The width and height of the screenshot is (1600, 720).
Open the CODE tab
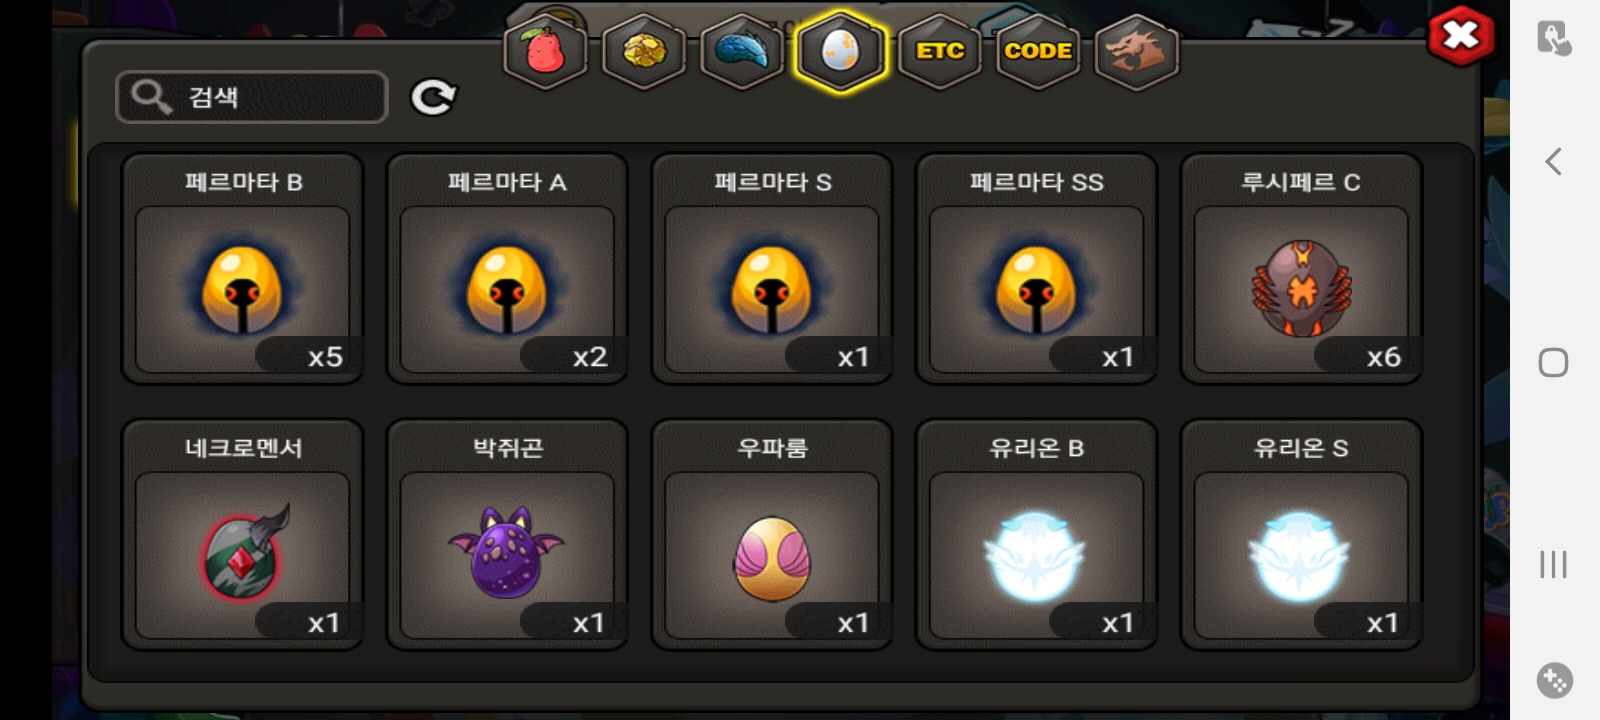tap(1038, 51)
